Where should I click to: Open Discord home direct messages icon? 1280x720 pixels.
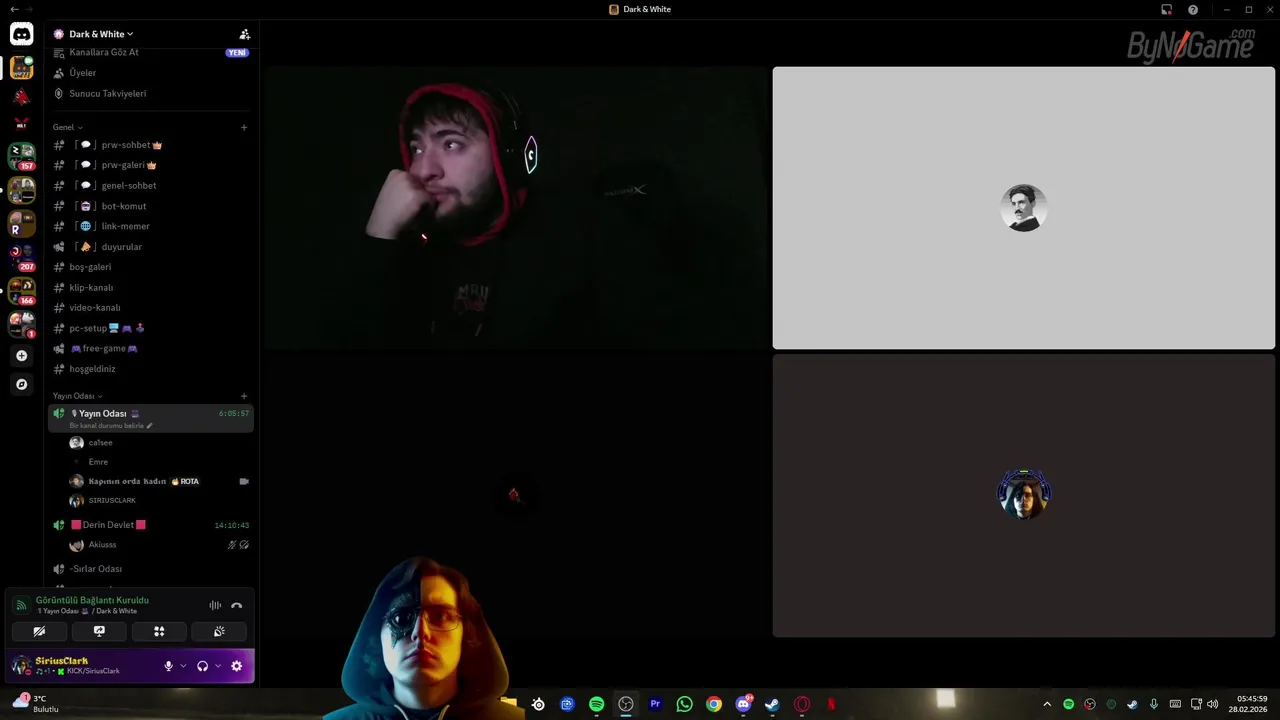[21, 35]
